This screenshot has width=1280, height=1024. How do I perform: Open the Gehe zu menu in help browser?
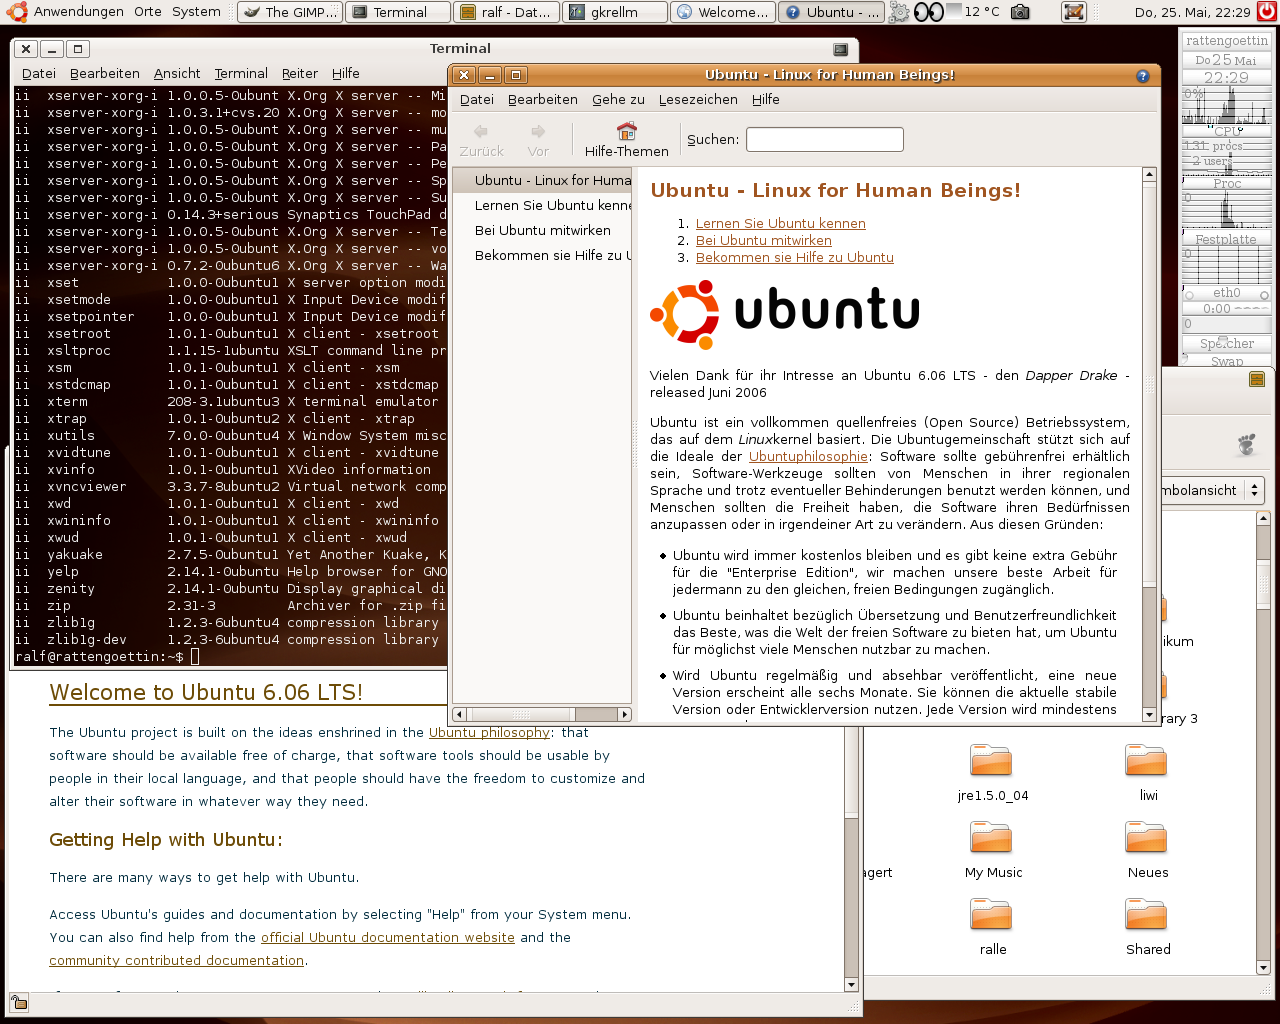[618, 100]
